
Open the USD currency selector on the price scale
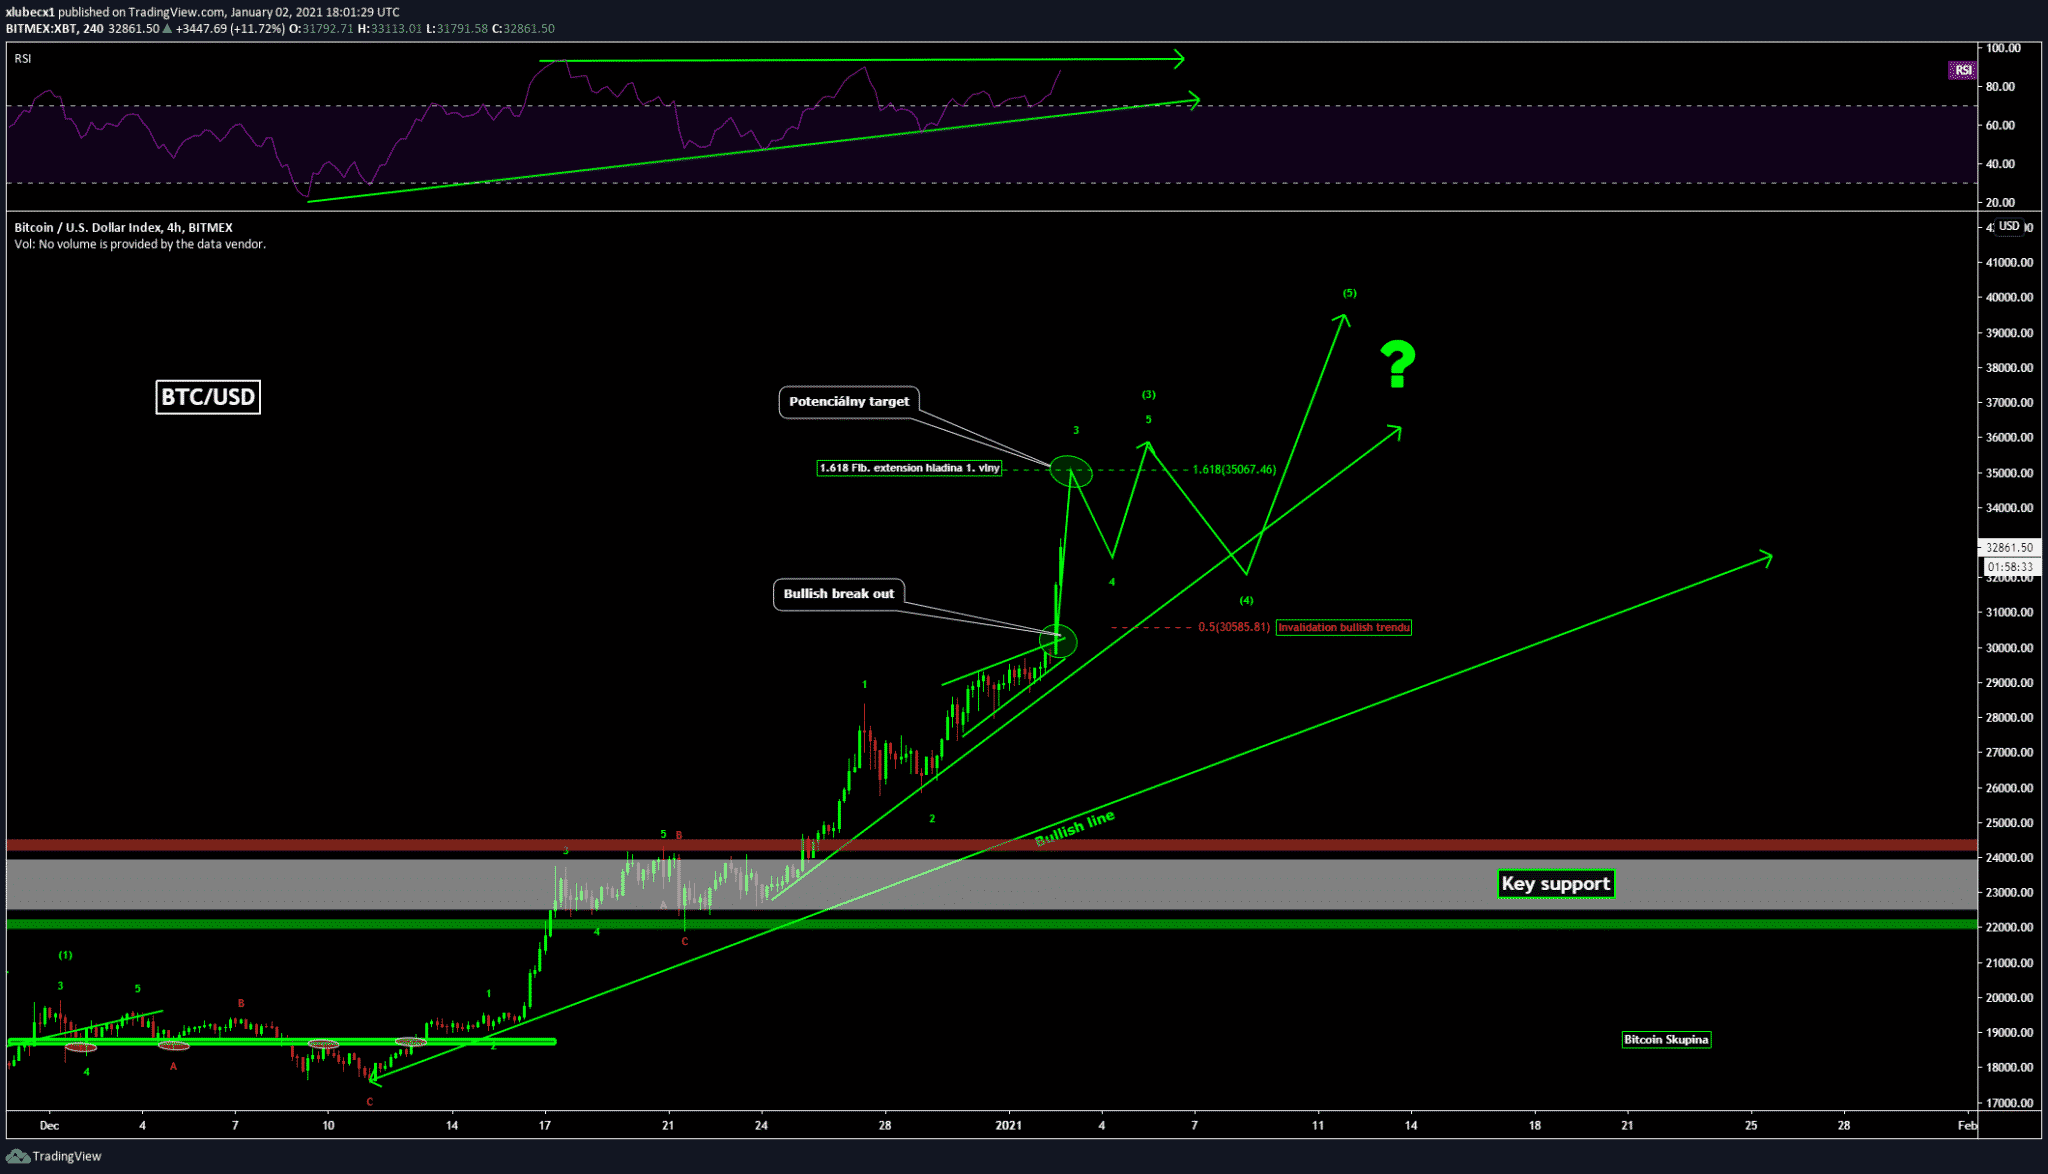(2009, 227)
